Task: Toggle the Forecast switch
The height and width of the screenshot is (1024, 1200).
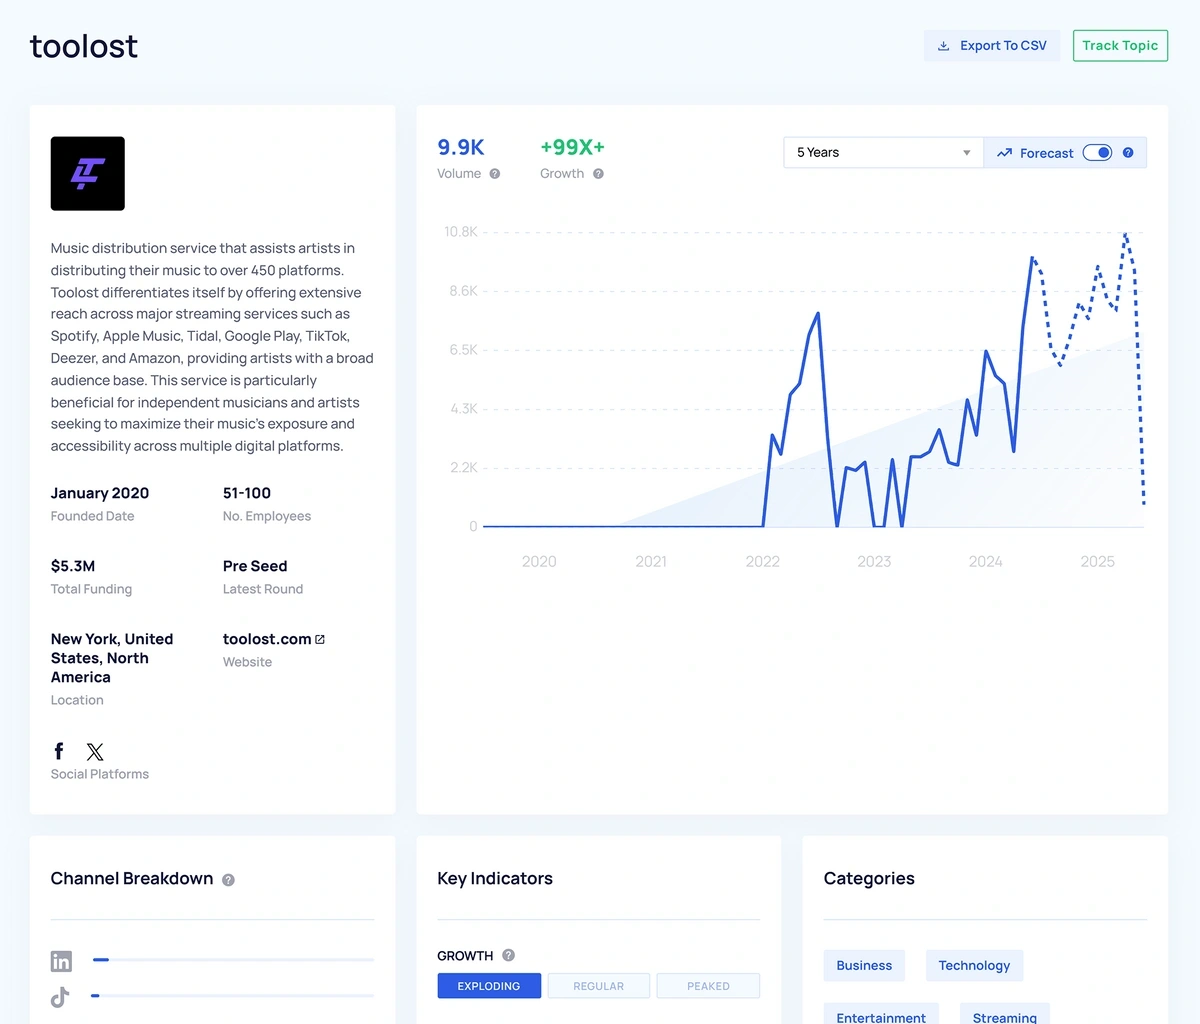Action: click(1097, 153)
